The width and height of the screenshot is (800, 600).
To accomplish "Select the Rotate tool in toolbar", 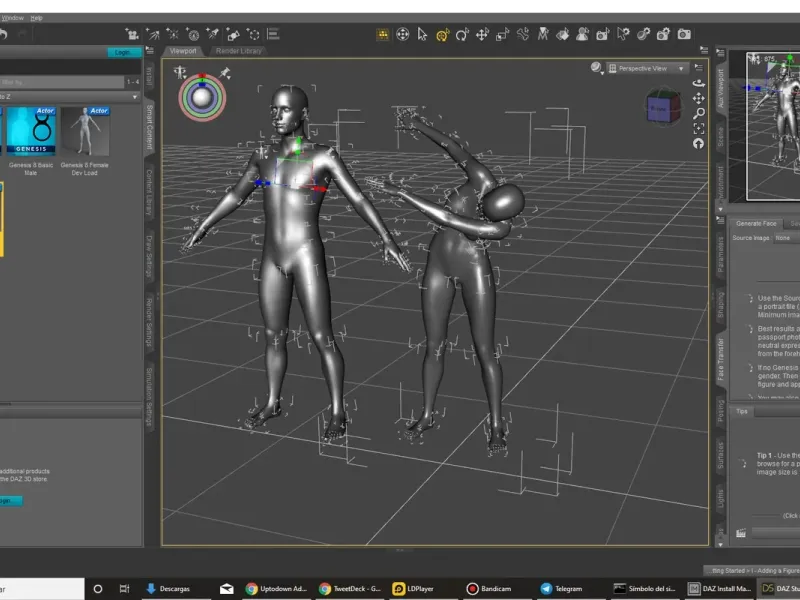I will (x=461, y=34).
